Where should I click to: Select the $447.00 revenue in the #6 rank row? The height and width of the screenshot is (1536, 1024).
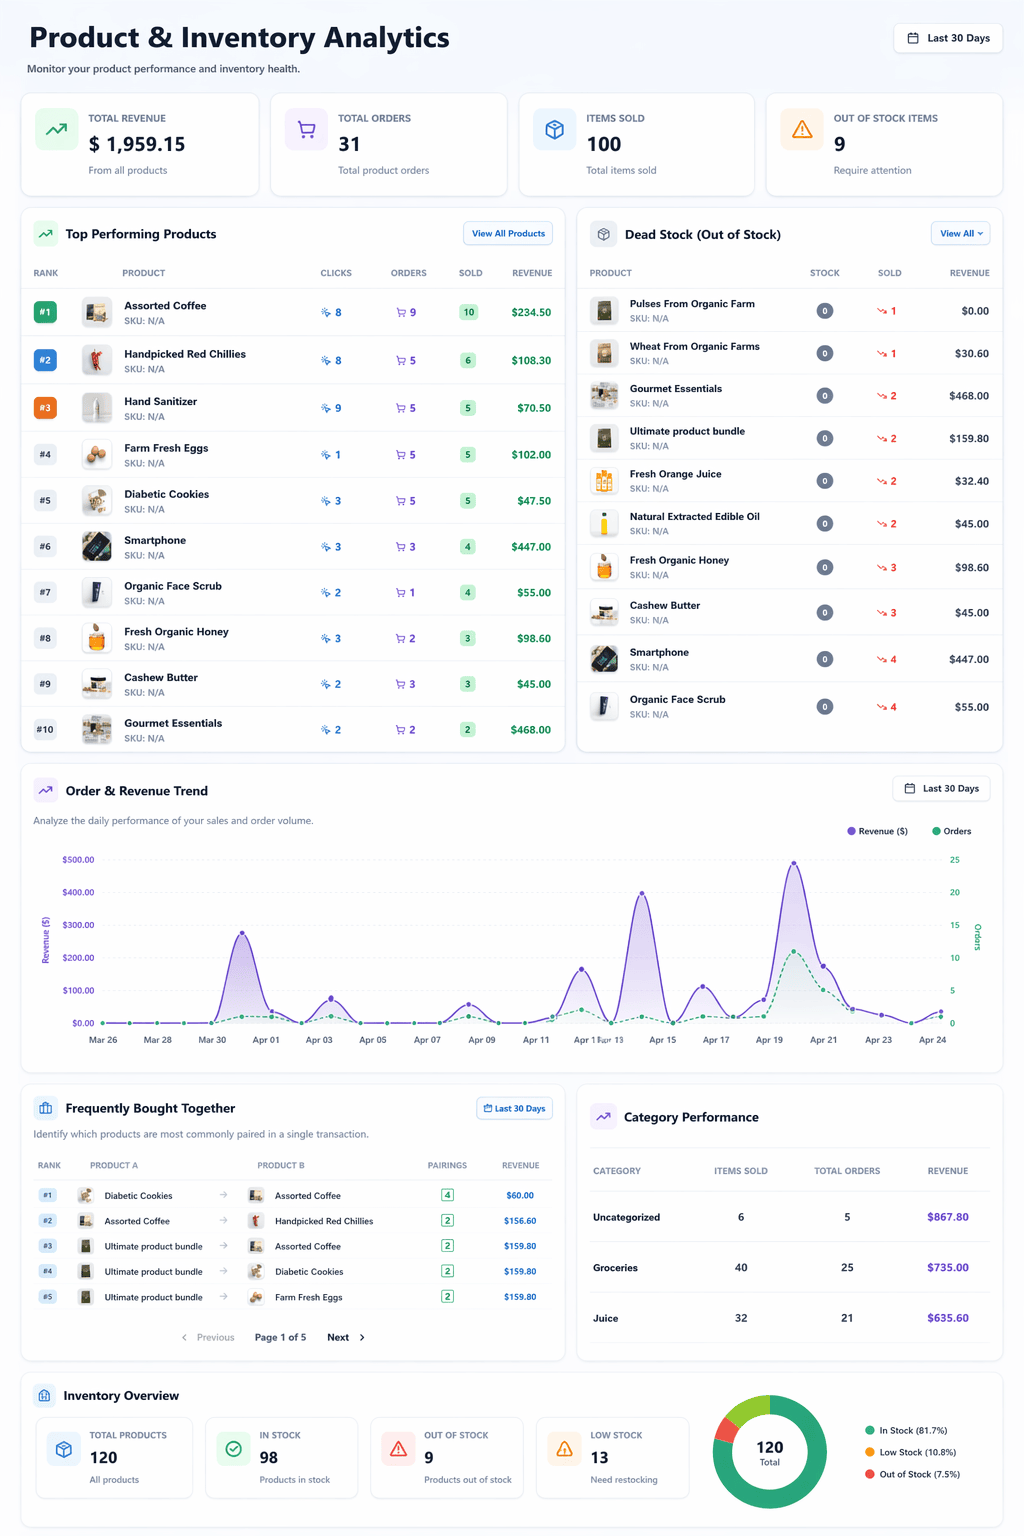531,547
